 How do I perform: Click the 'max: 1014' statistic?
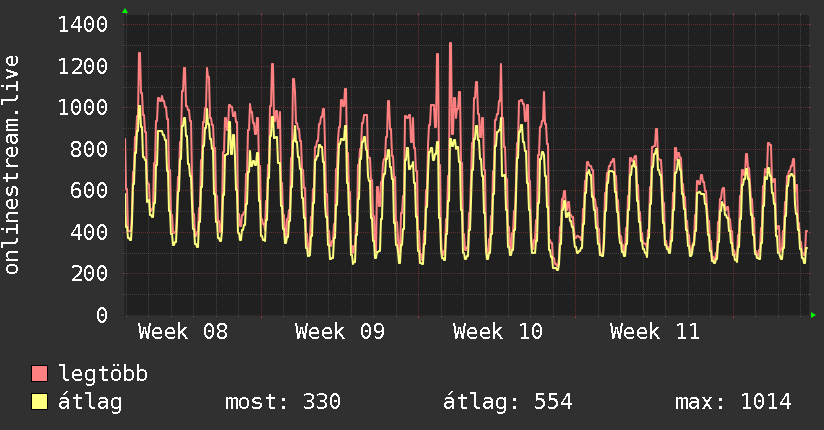733,402
